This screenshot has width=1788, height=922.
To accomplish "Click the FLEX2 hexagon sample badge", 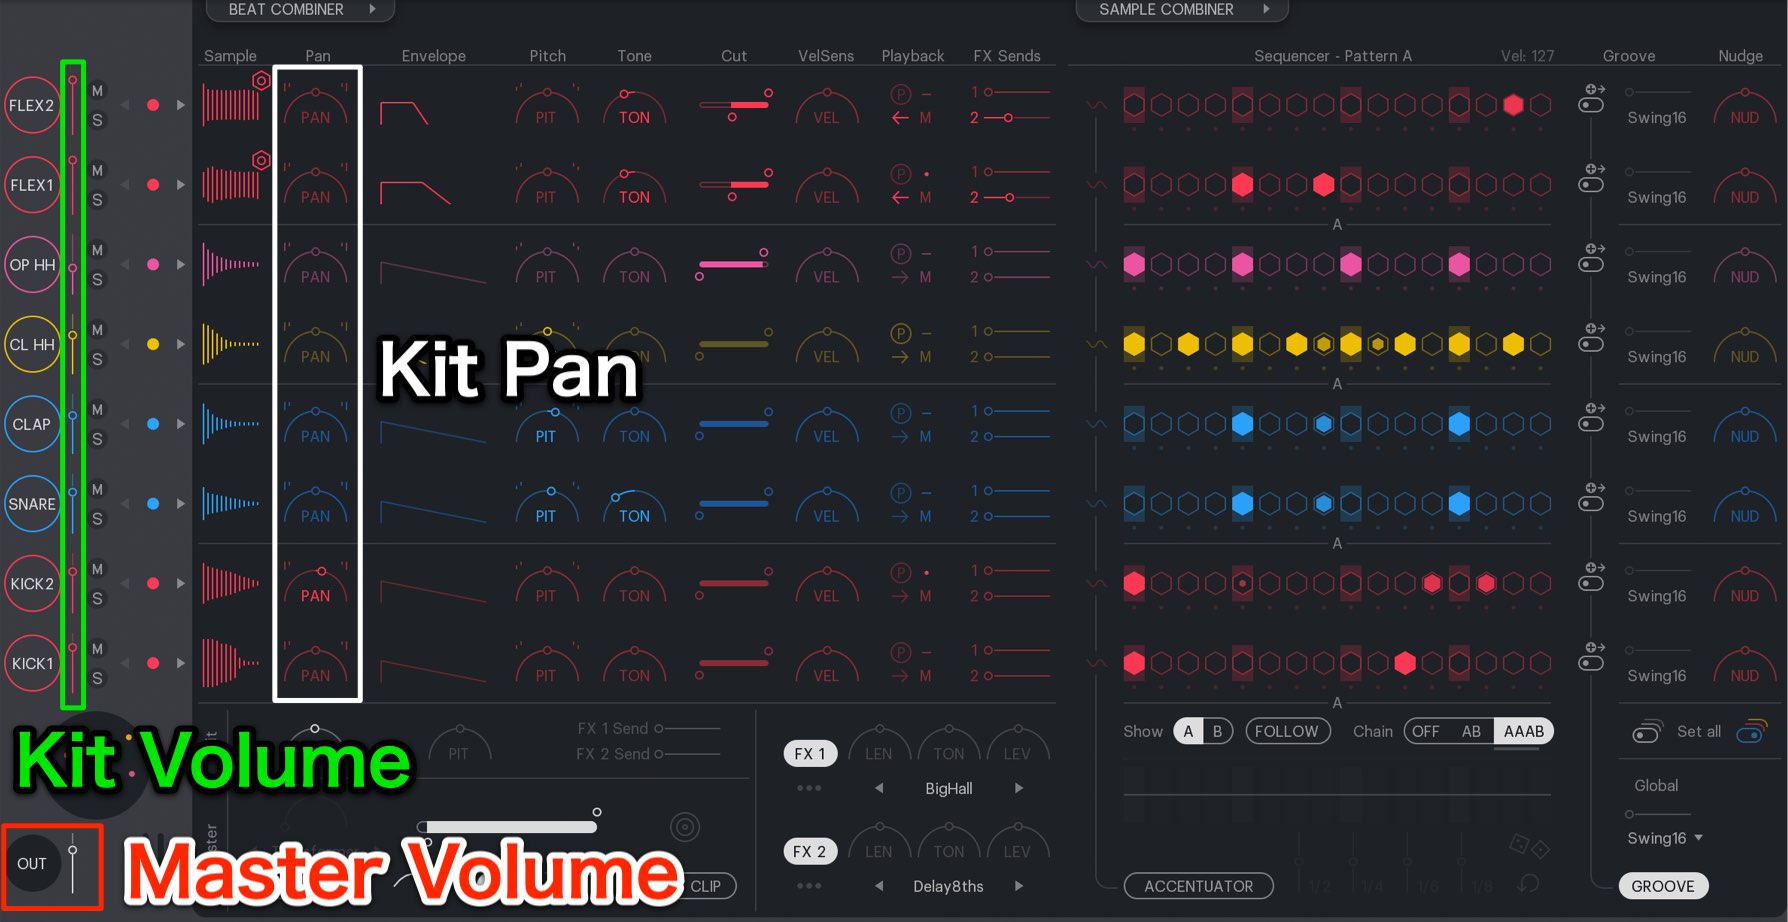I will tap(261, 81).
